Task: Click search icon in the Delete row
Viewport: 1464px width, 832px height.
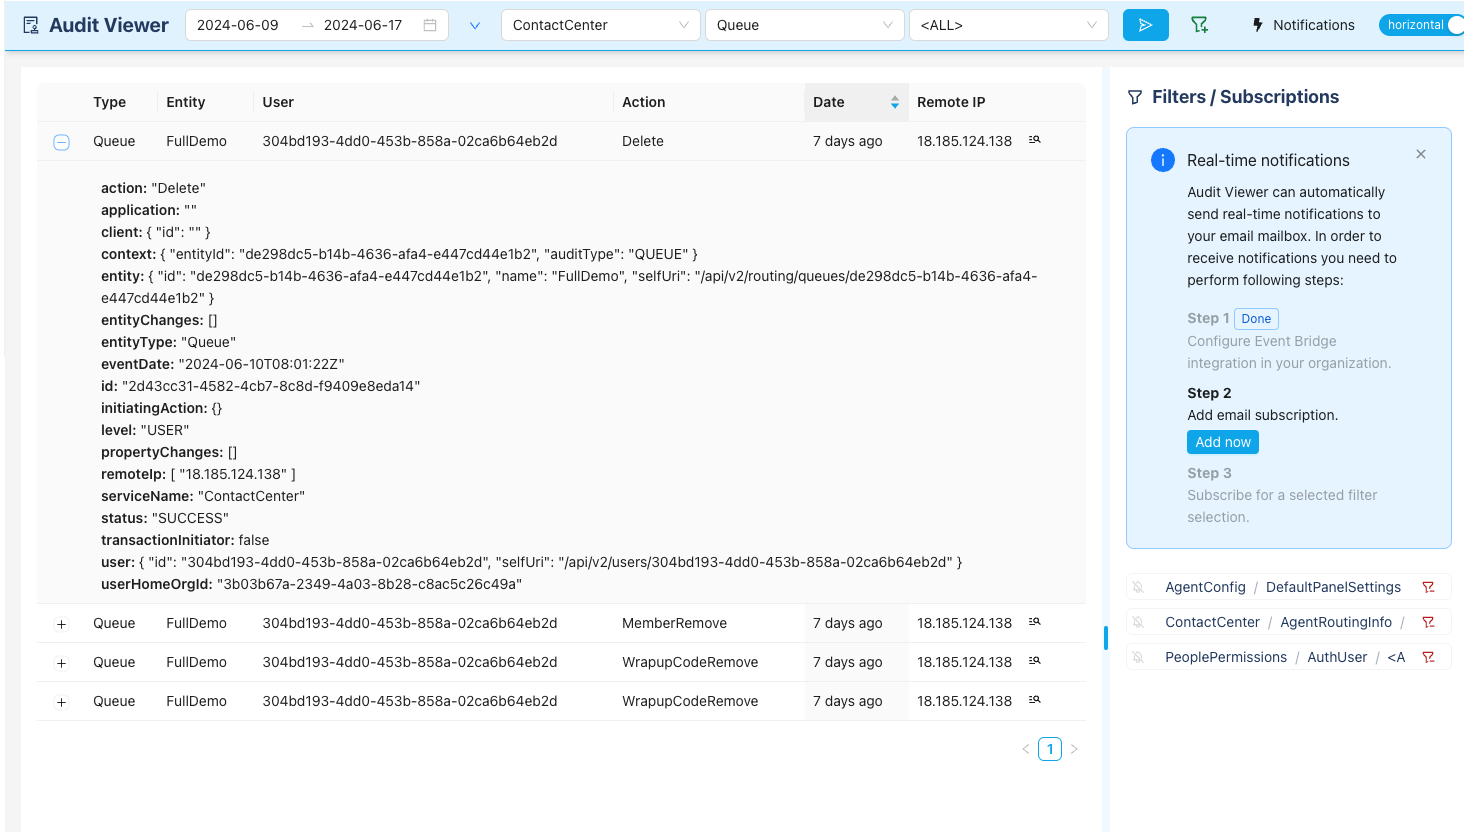Action: 1035,140
